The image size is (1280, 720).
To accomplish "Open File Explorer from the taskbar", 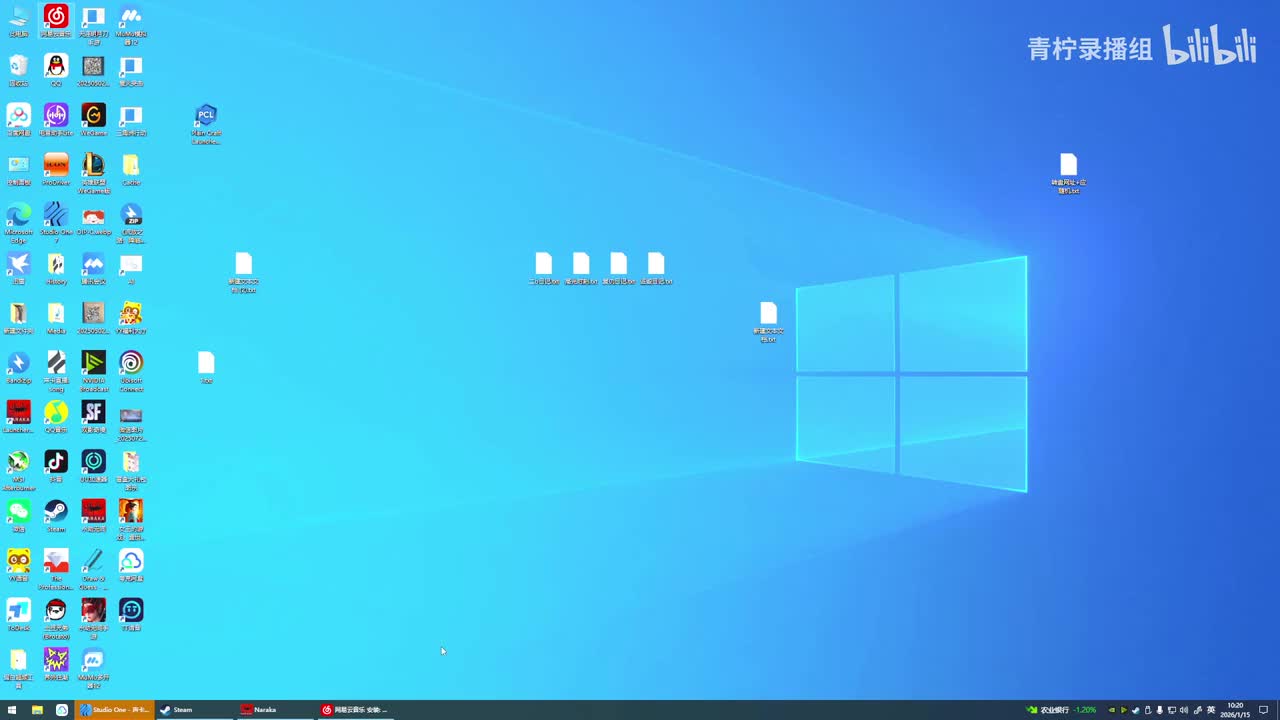I will click(37, 710).
